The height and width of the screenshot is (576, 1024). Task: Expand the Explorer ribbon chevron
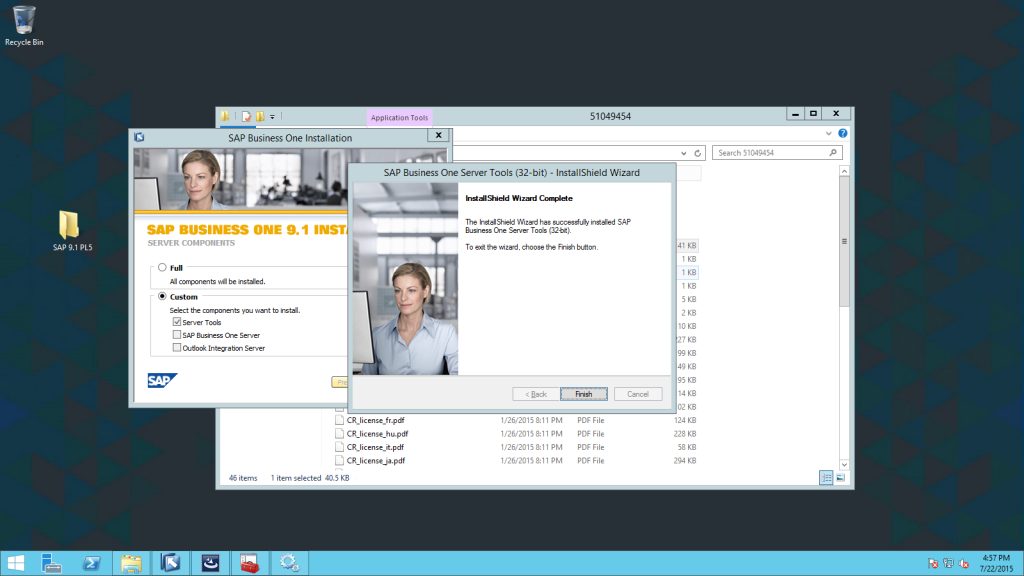(829, 133)
